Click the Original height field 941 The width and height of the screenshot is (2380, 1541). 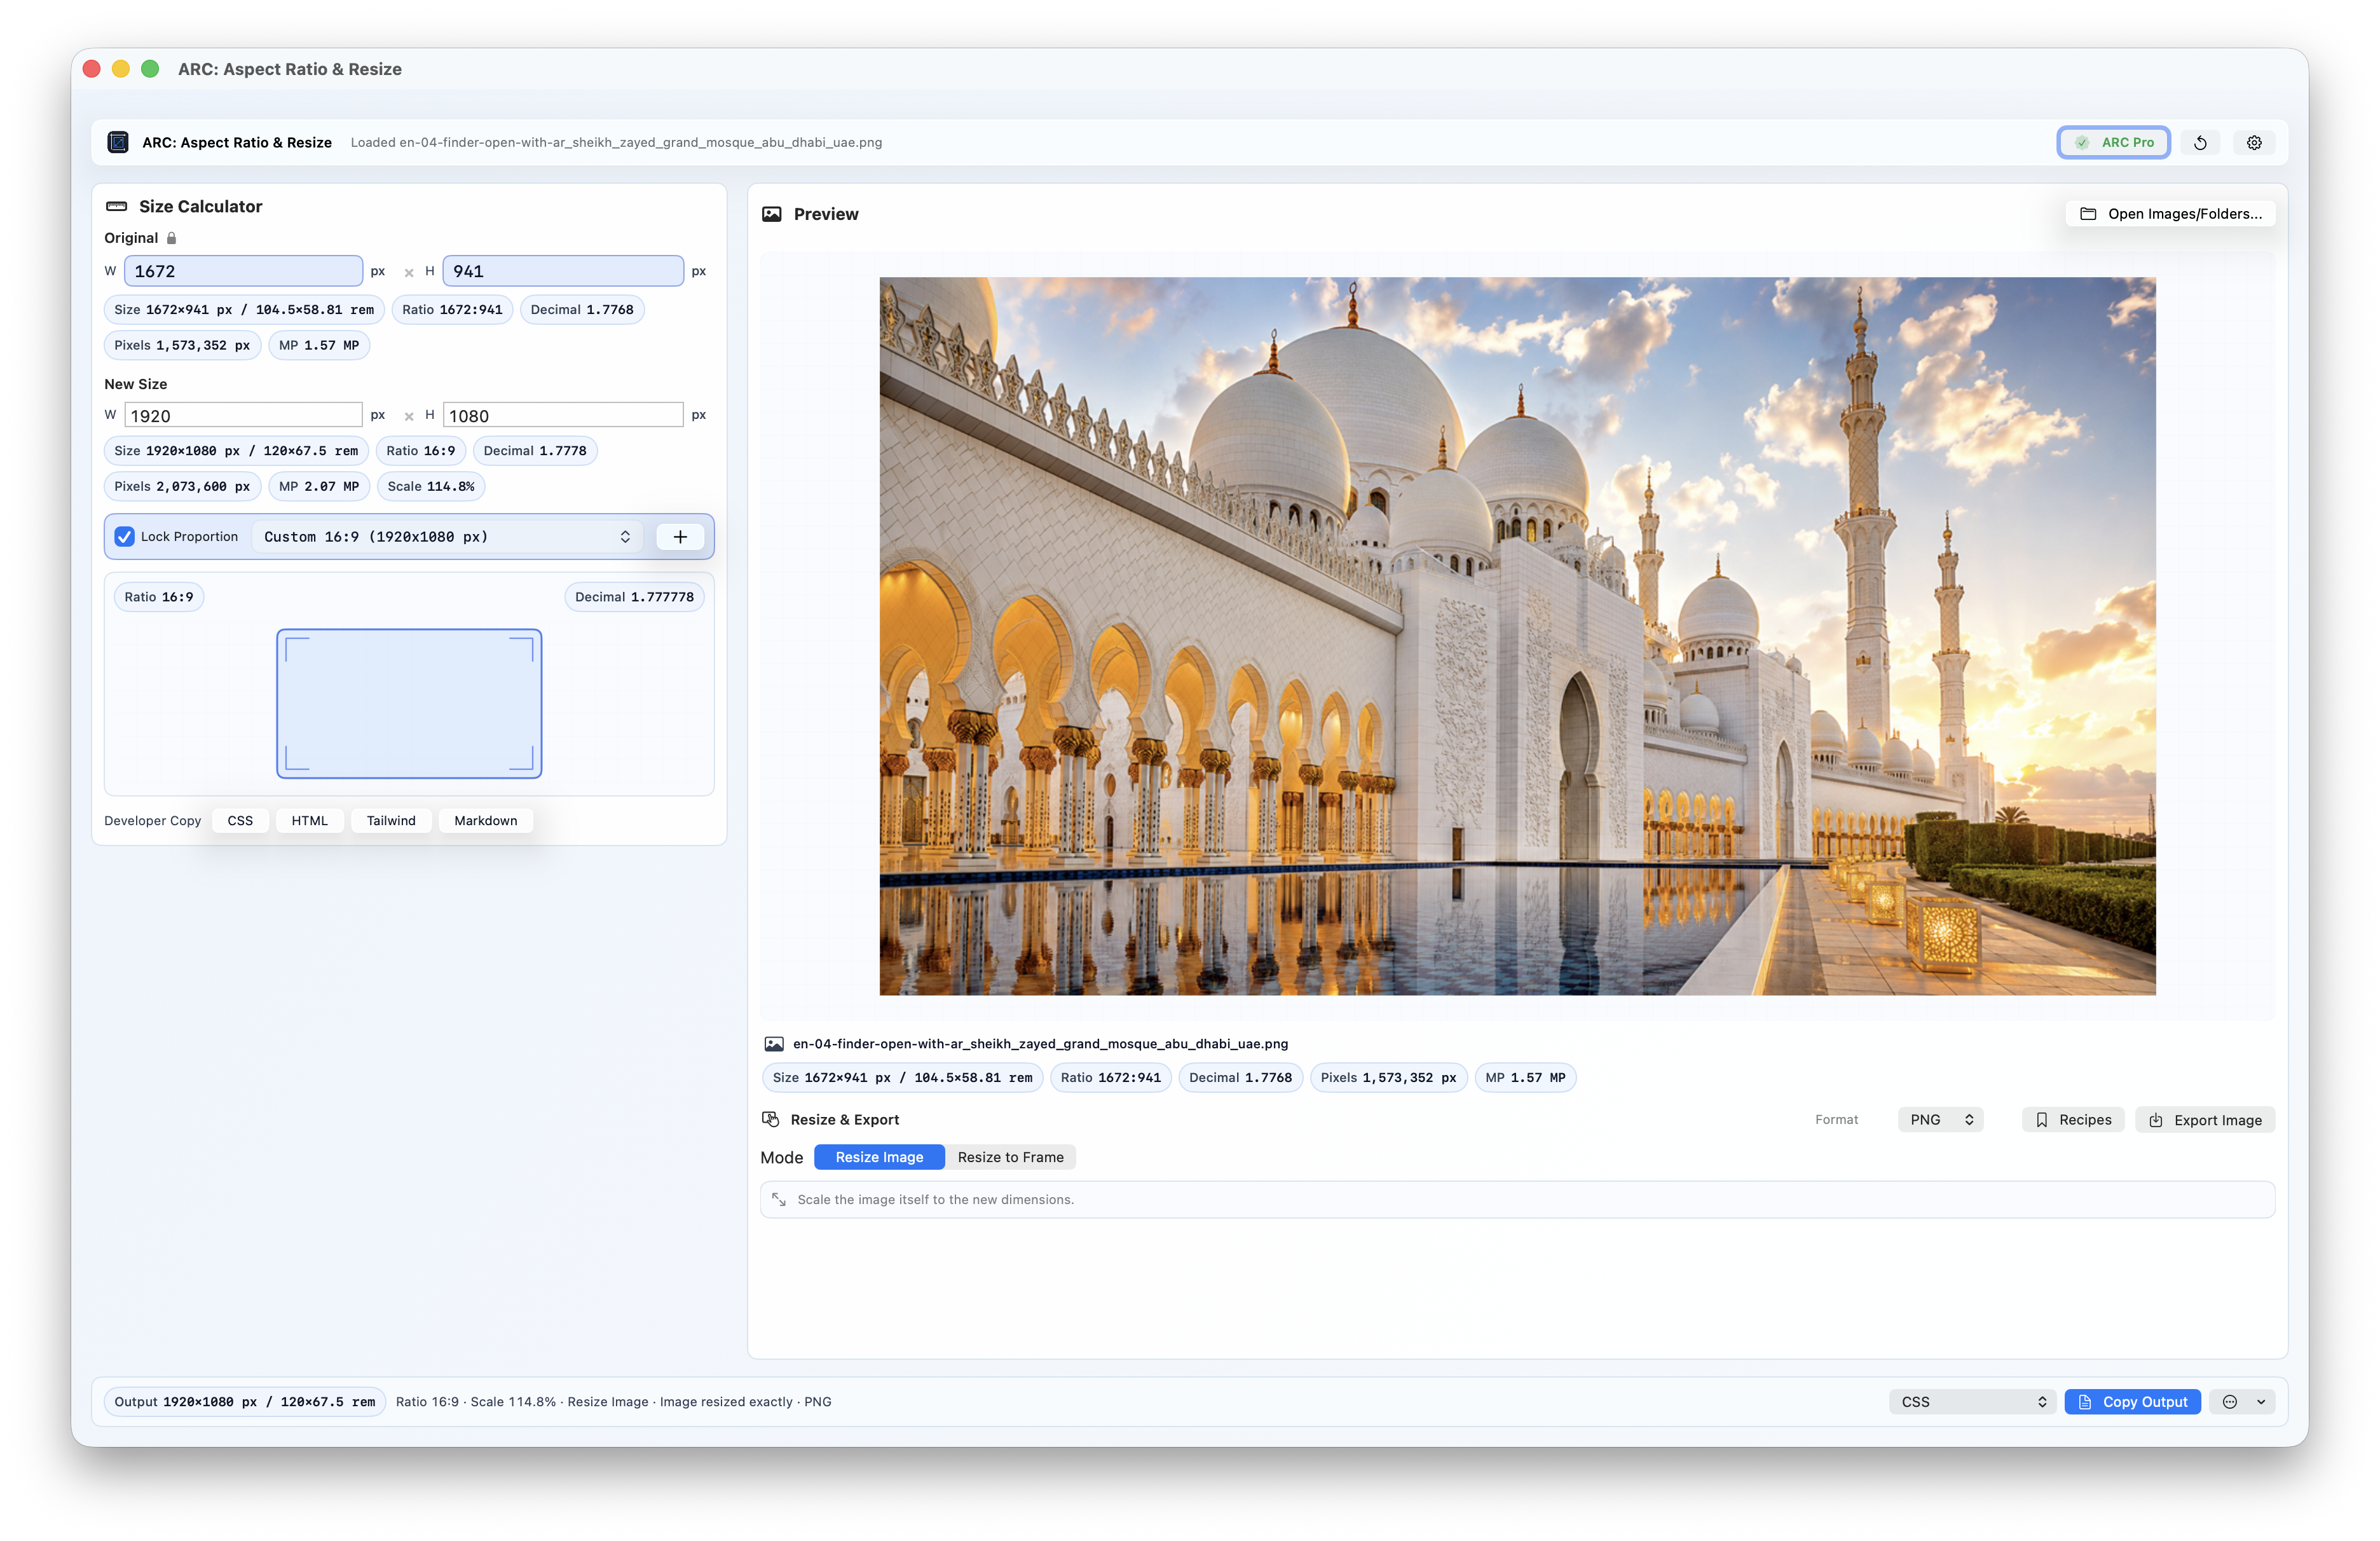[x=563, y=271]
